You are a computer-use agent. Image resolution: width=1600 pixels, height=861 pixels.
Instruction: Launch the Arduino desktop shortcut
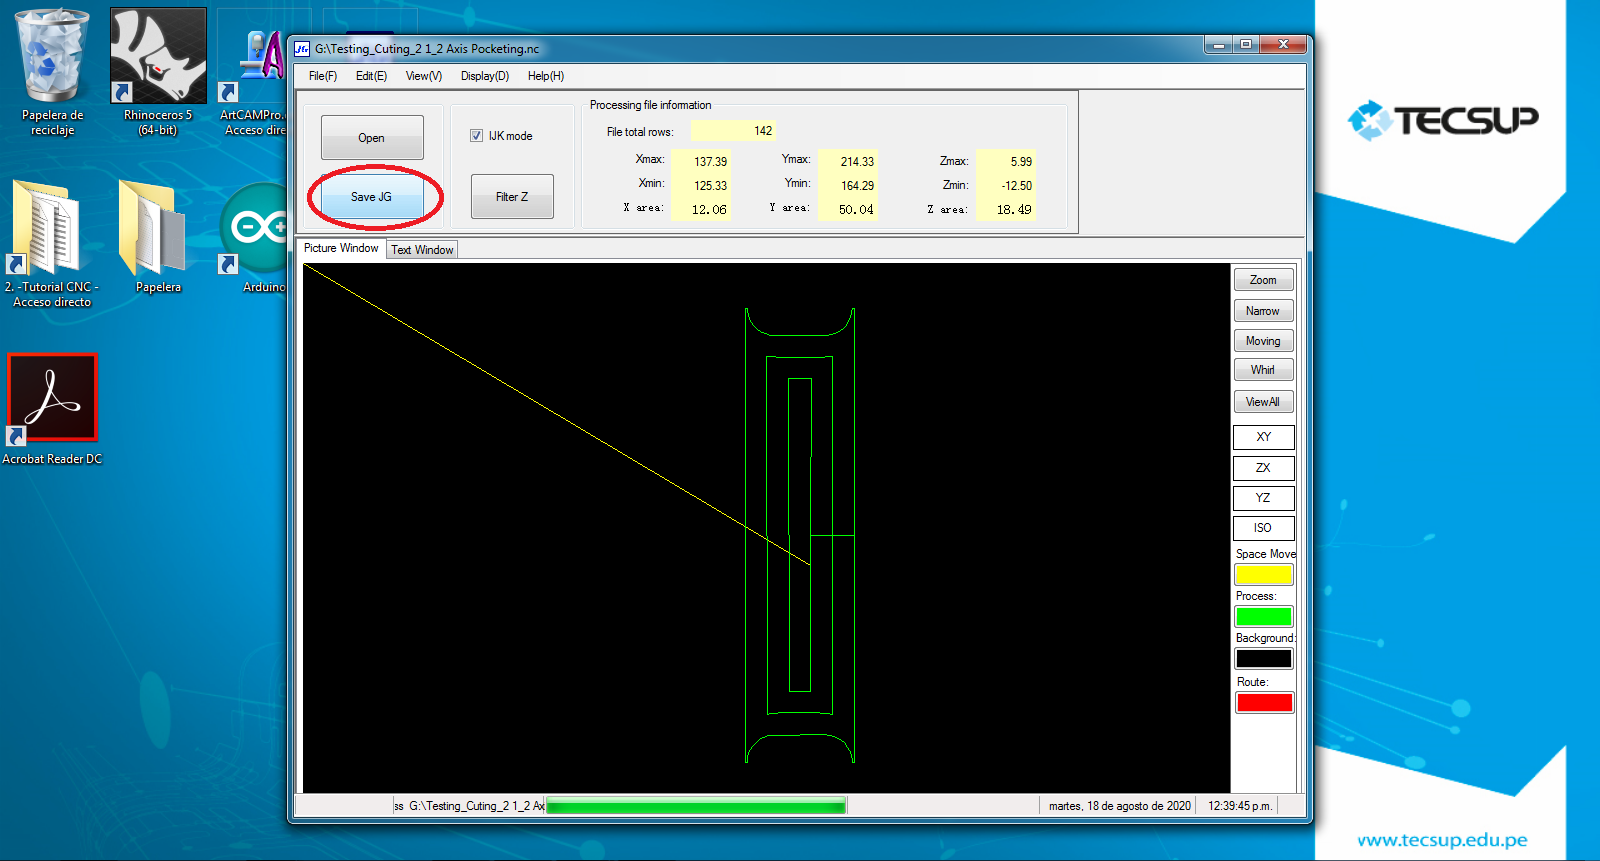255,238
